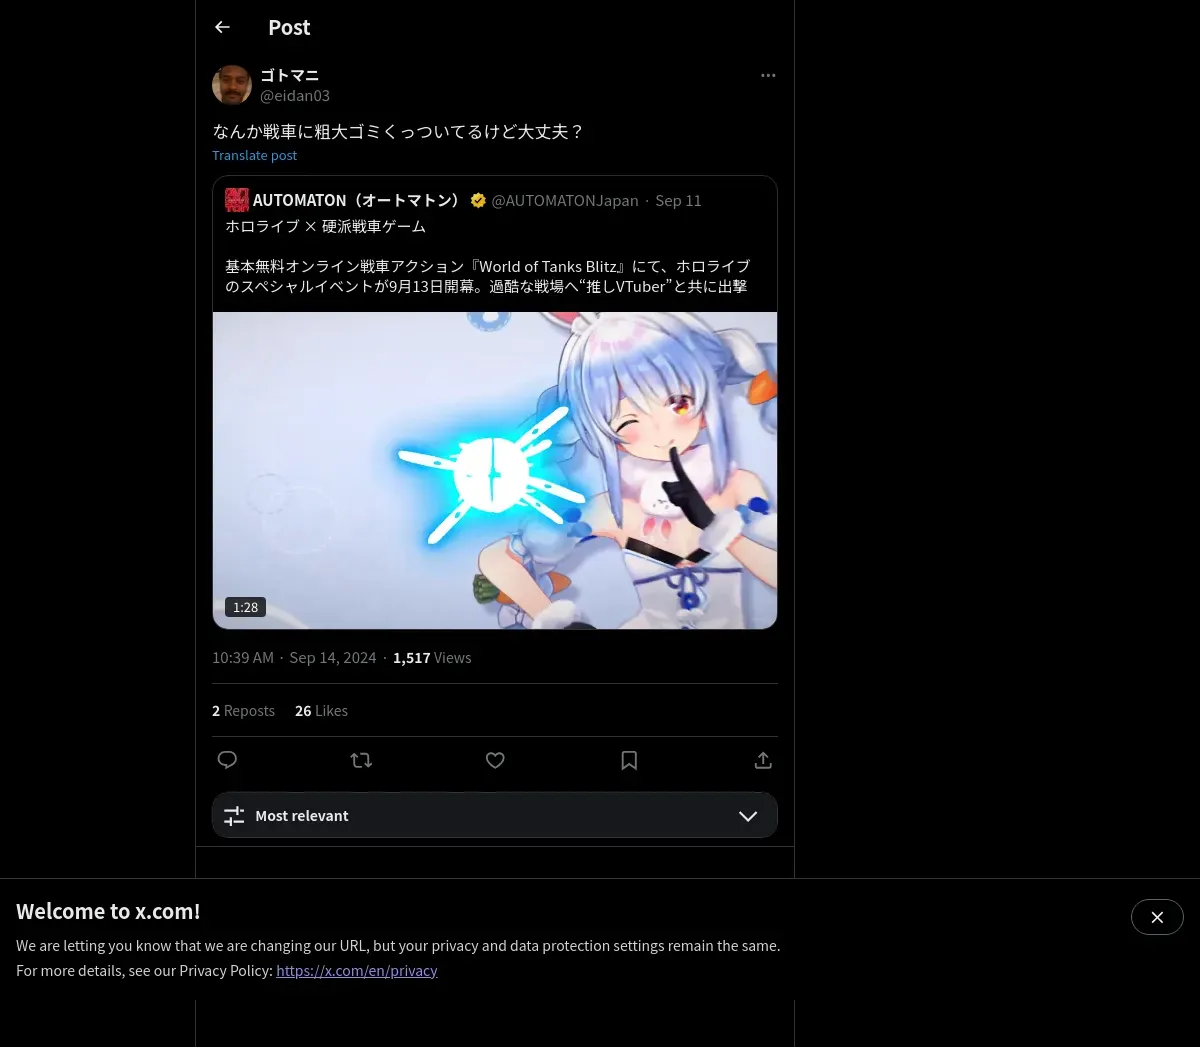
Task: Open the x.com privacy policy link
Action: 357,970
